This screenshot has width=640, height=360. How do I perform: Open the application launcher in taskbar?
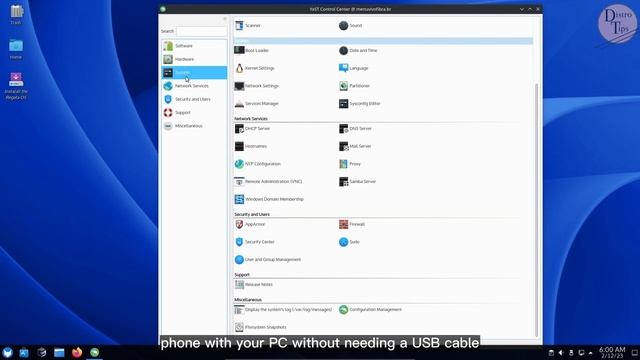tap(7, 352)
